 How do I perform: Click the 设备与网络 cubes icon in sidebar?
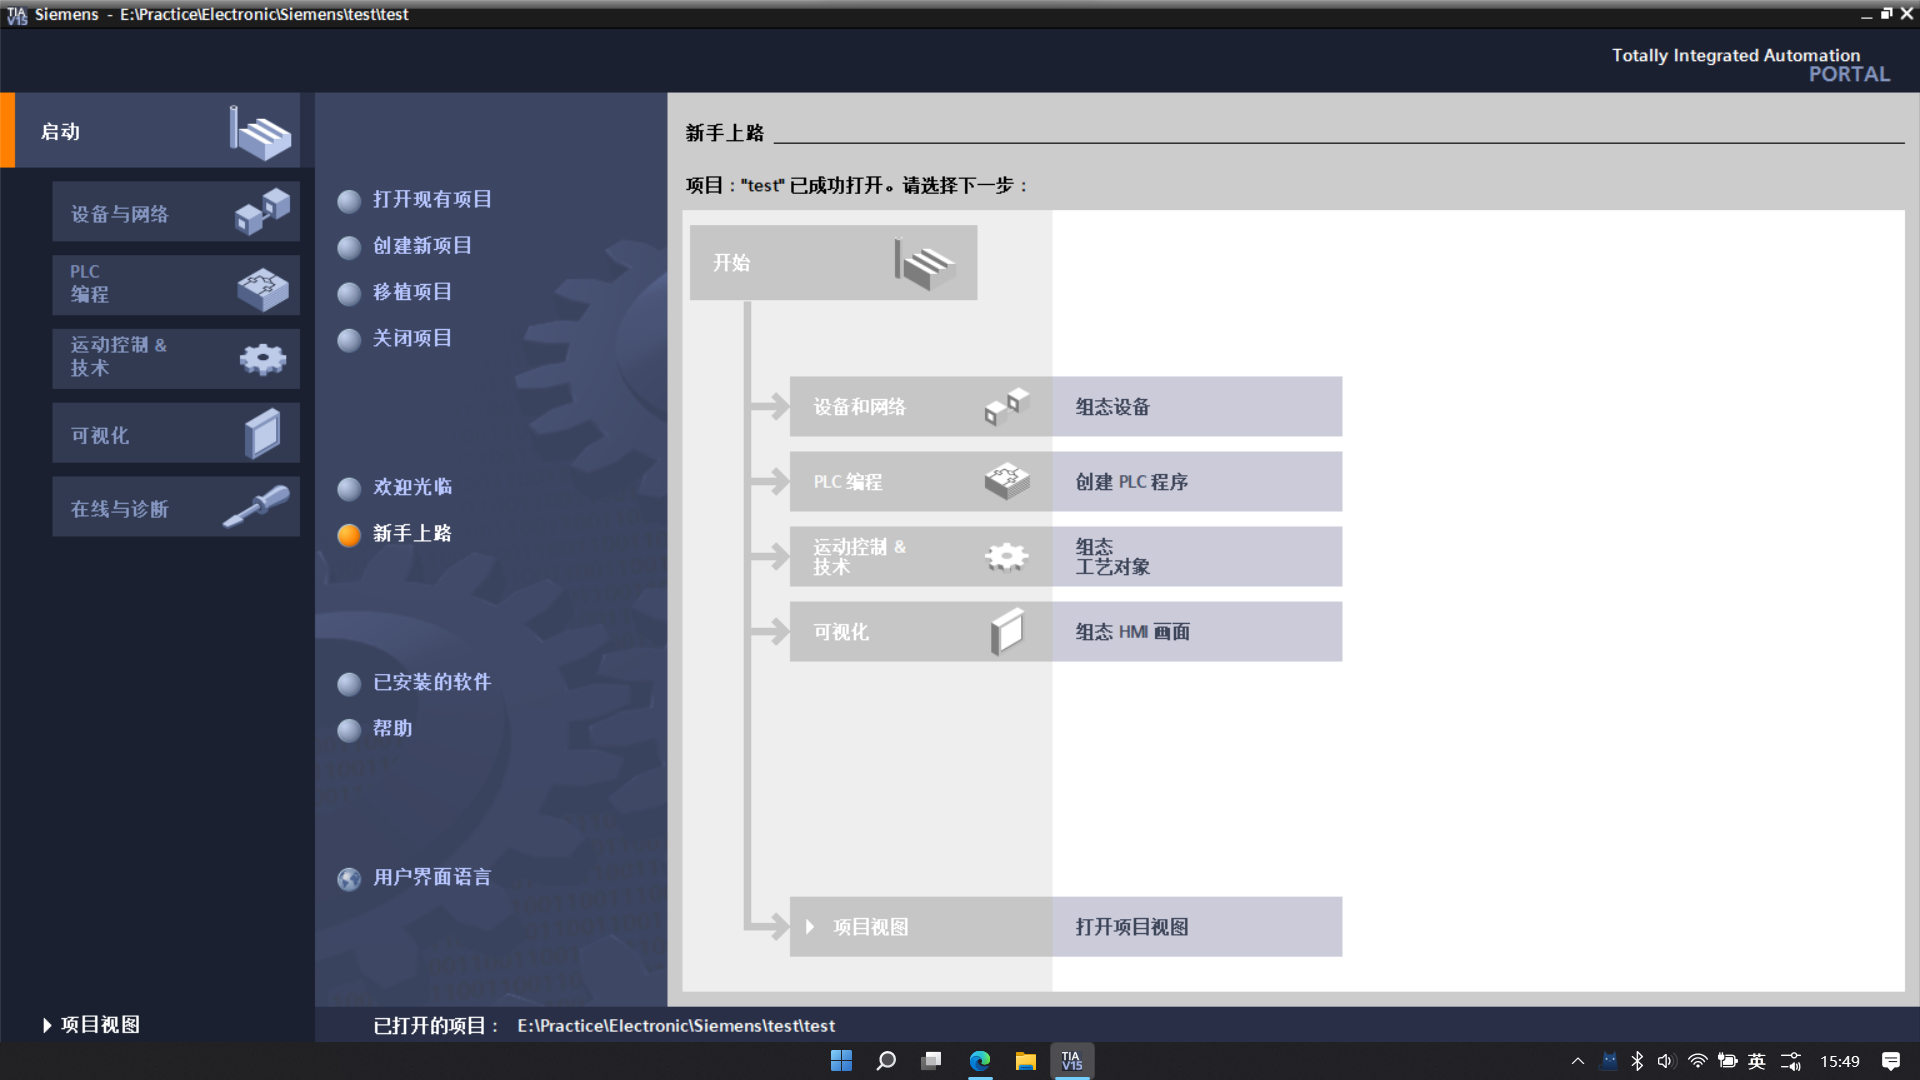(262, 212)
